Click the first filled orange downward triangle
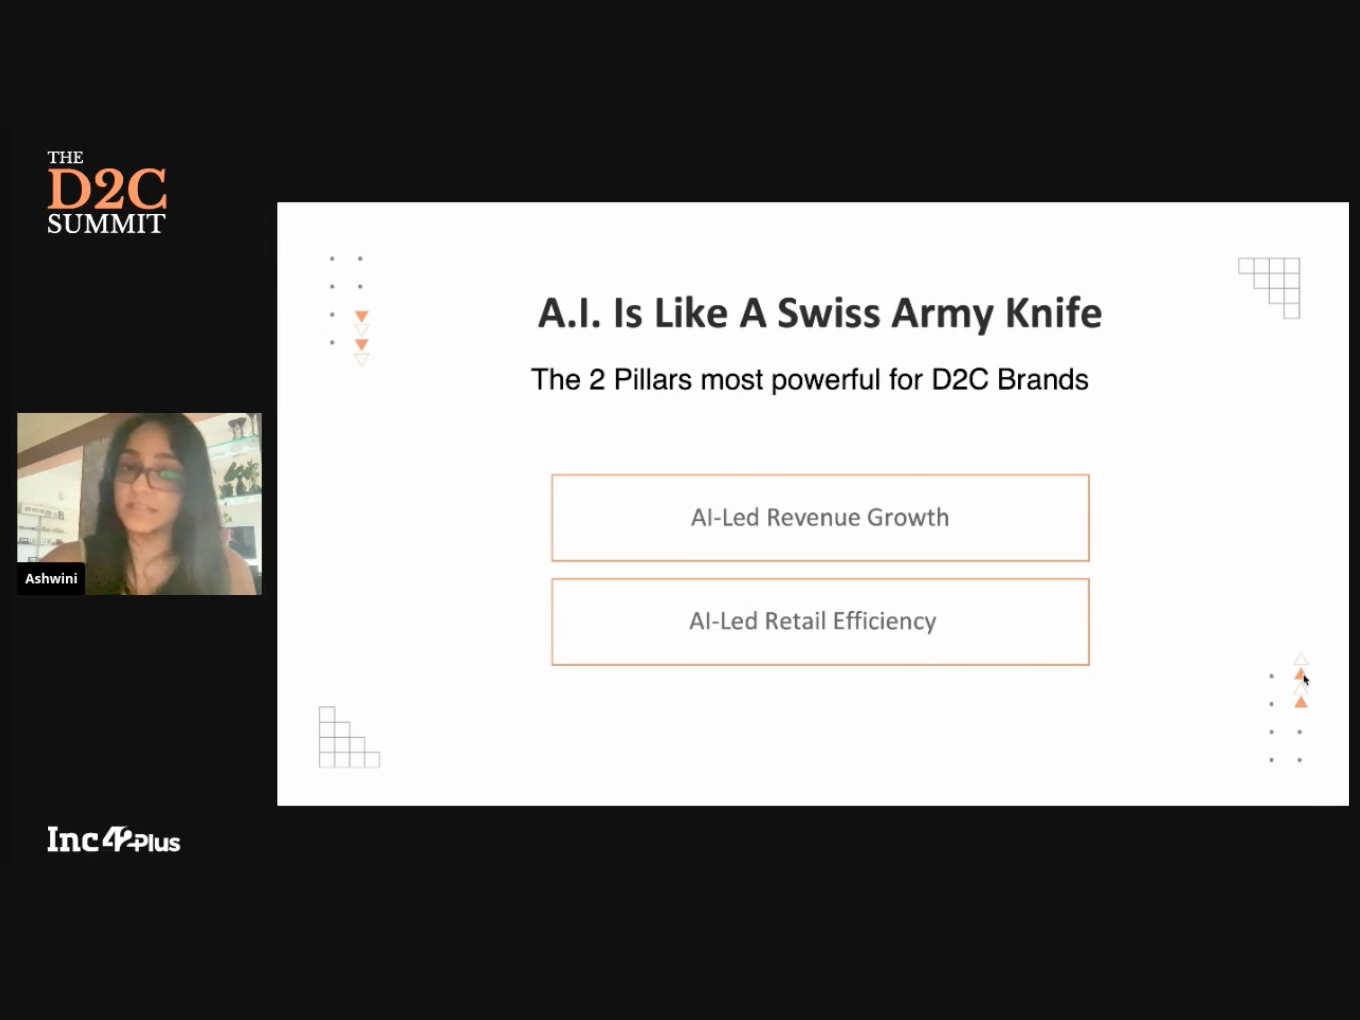Viewport: 1360px width, 1020px height. (x=362, y=316)
